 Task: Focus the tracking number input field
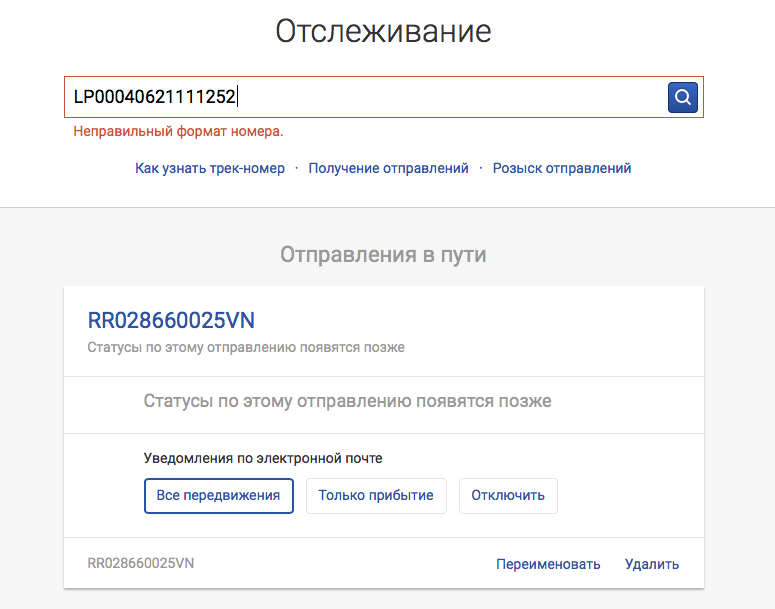tap(360, 97)
